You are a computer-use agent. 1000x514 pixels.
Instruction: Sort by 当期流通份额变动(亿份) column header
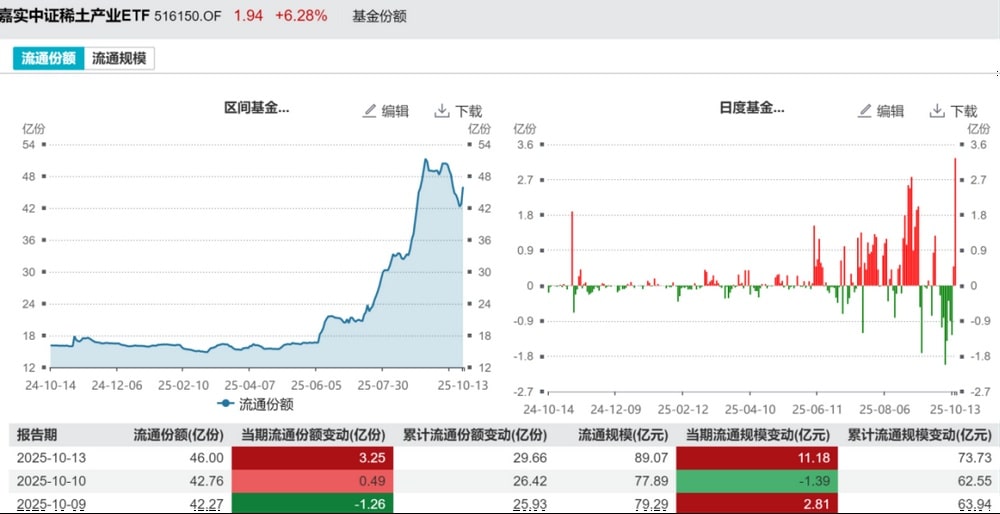click(x=312, y=435)
